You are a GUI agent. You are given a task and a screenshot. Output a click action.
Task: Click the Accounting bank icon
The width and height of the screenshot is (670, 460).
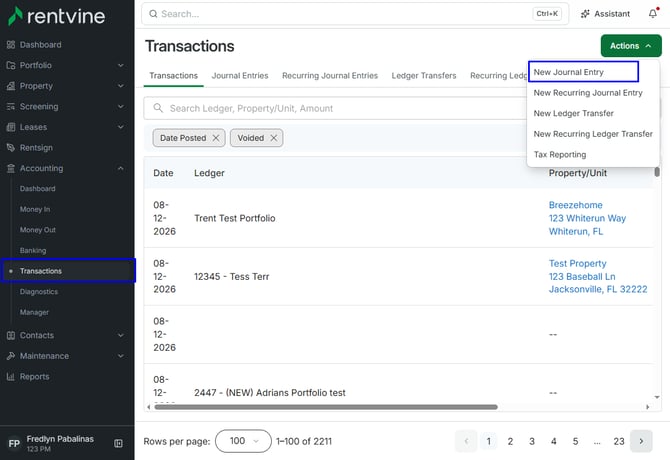tap(11, 168)
